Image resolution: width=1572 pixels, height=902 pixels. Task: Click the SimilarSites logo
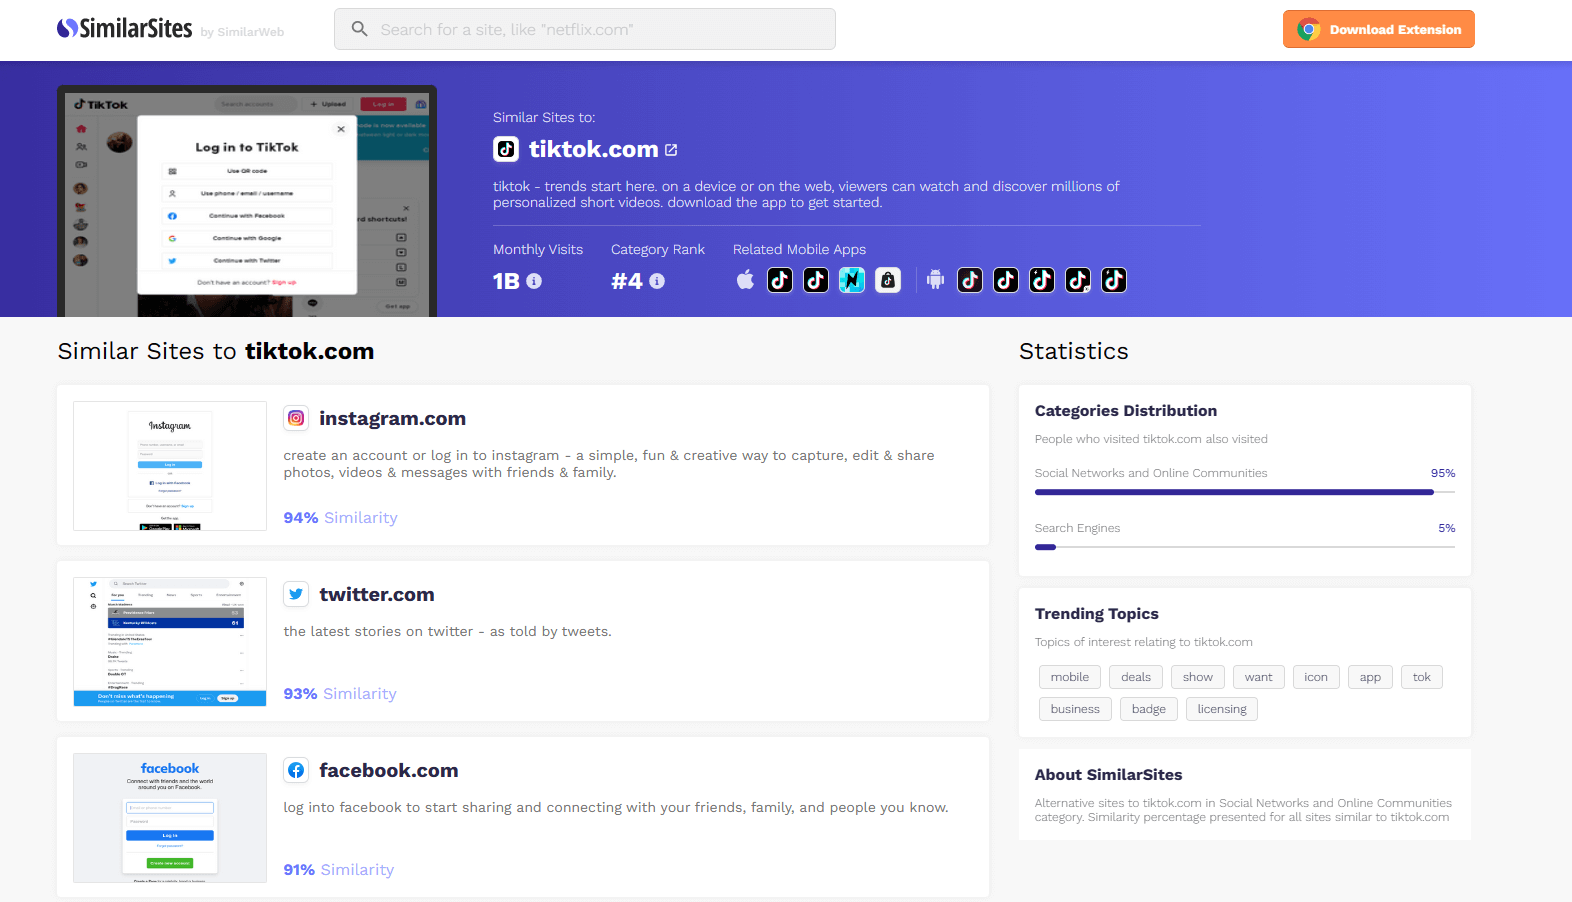tap(125, 29)
